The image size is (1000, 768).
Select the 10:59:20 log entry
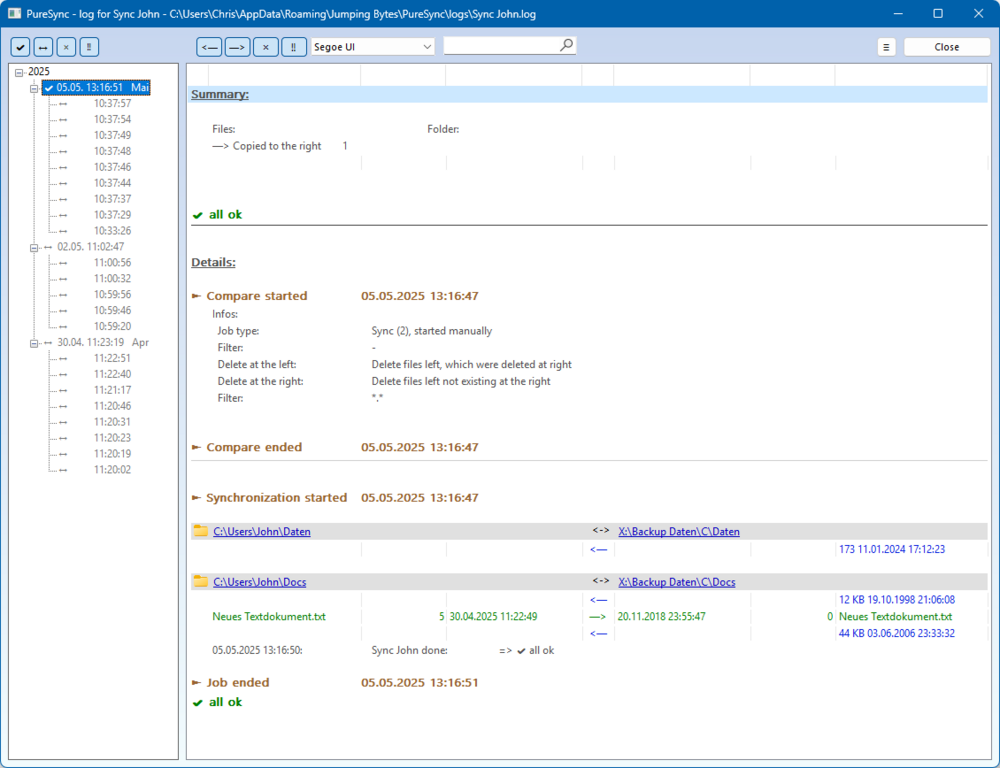[112, 327]
